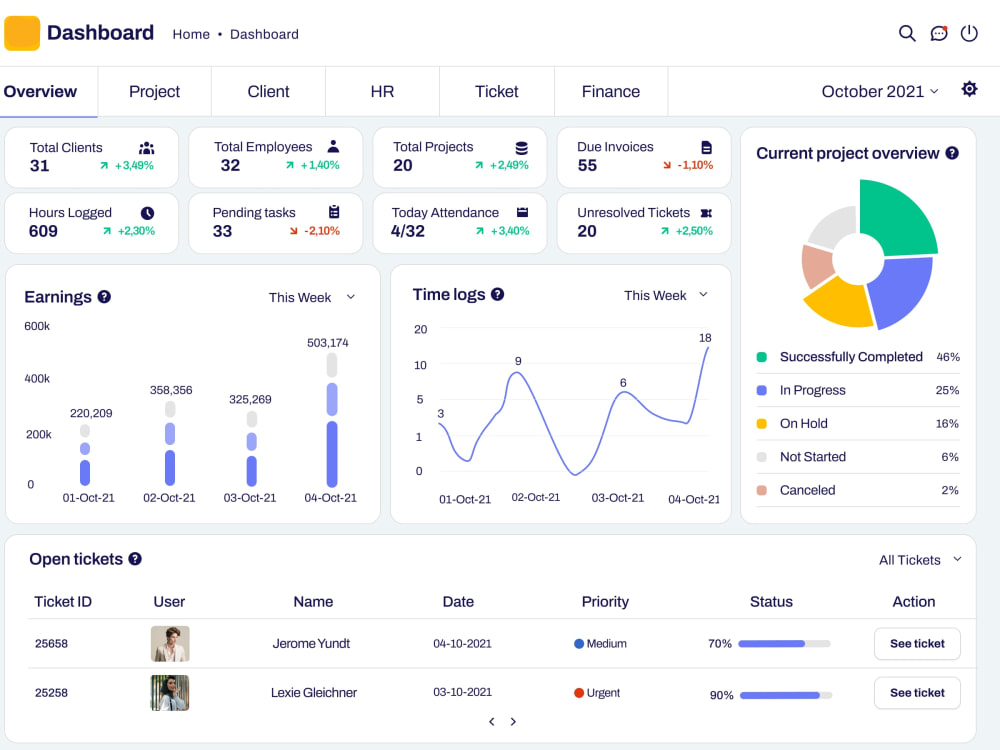The width and height of the screenshot is (1000, 750).
Task: Click the orange Dashboard logo square
Action: point(22,33)
